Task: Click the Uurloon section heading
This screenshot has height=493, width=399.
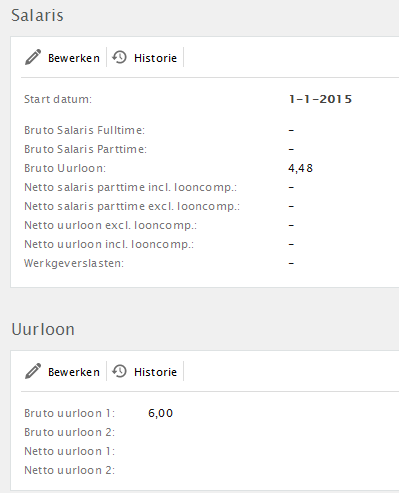Action: point(43,329)
